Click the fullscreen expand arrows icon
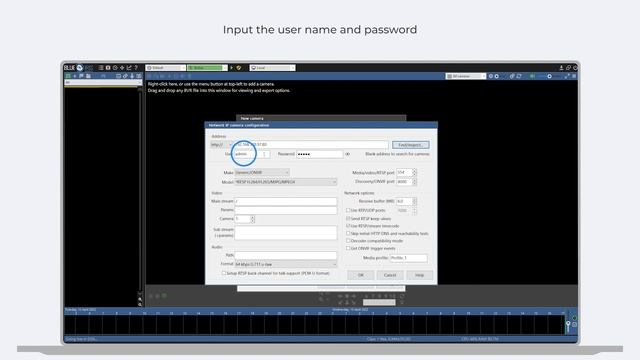The image size is (640, 360). pos(567,76)
